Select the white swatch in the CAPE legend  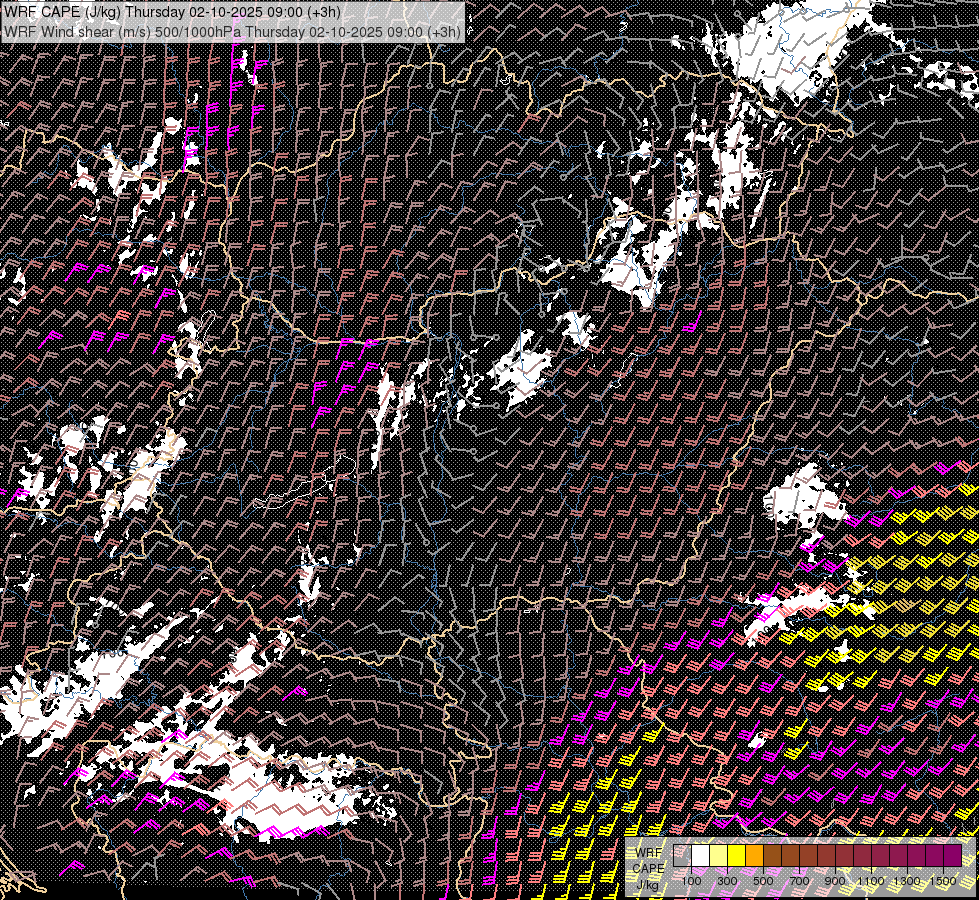(x=700, y=856)
